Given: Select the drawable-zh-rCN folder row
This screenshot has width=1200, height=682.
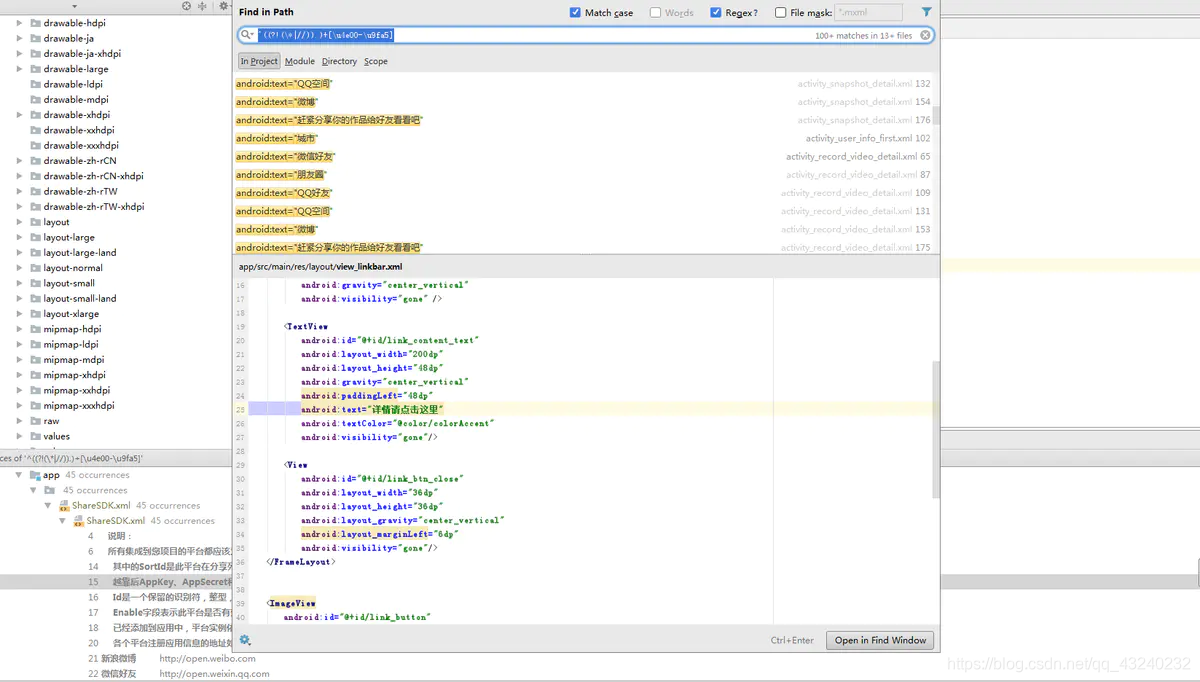Looking at the screenshot, I should pos(116,161).
